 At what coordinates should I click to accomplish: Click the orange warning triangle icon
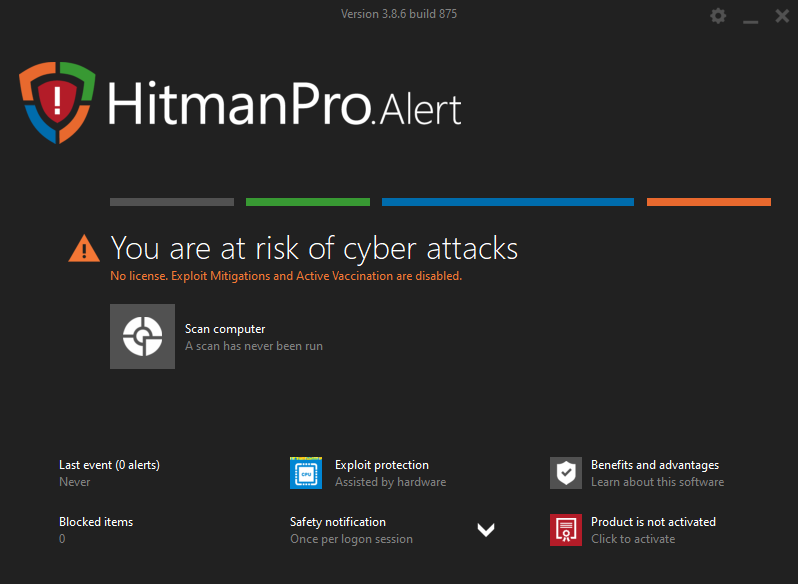coord(84,248)
